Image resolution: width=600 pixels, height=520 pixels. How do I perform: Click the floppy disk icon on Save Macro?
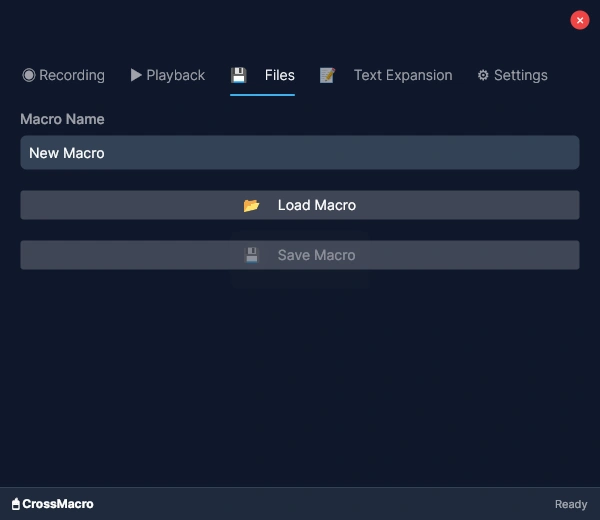[x=252, y=255]
